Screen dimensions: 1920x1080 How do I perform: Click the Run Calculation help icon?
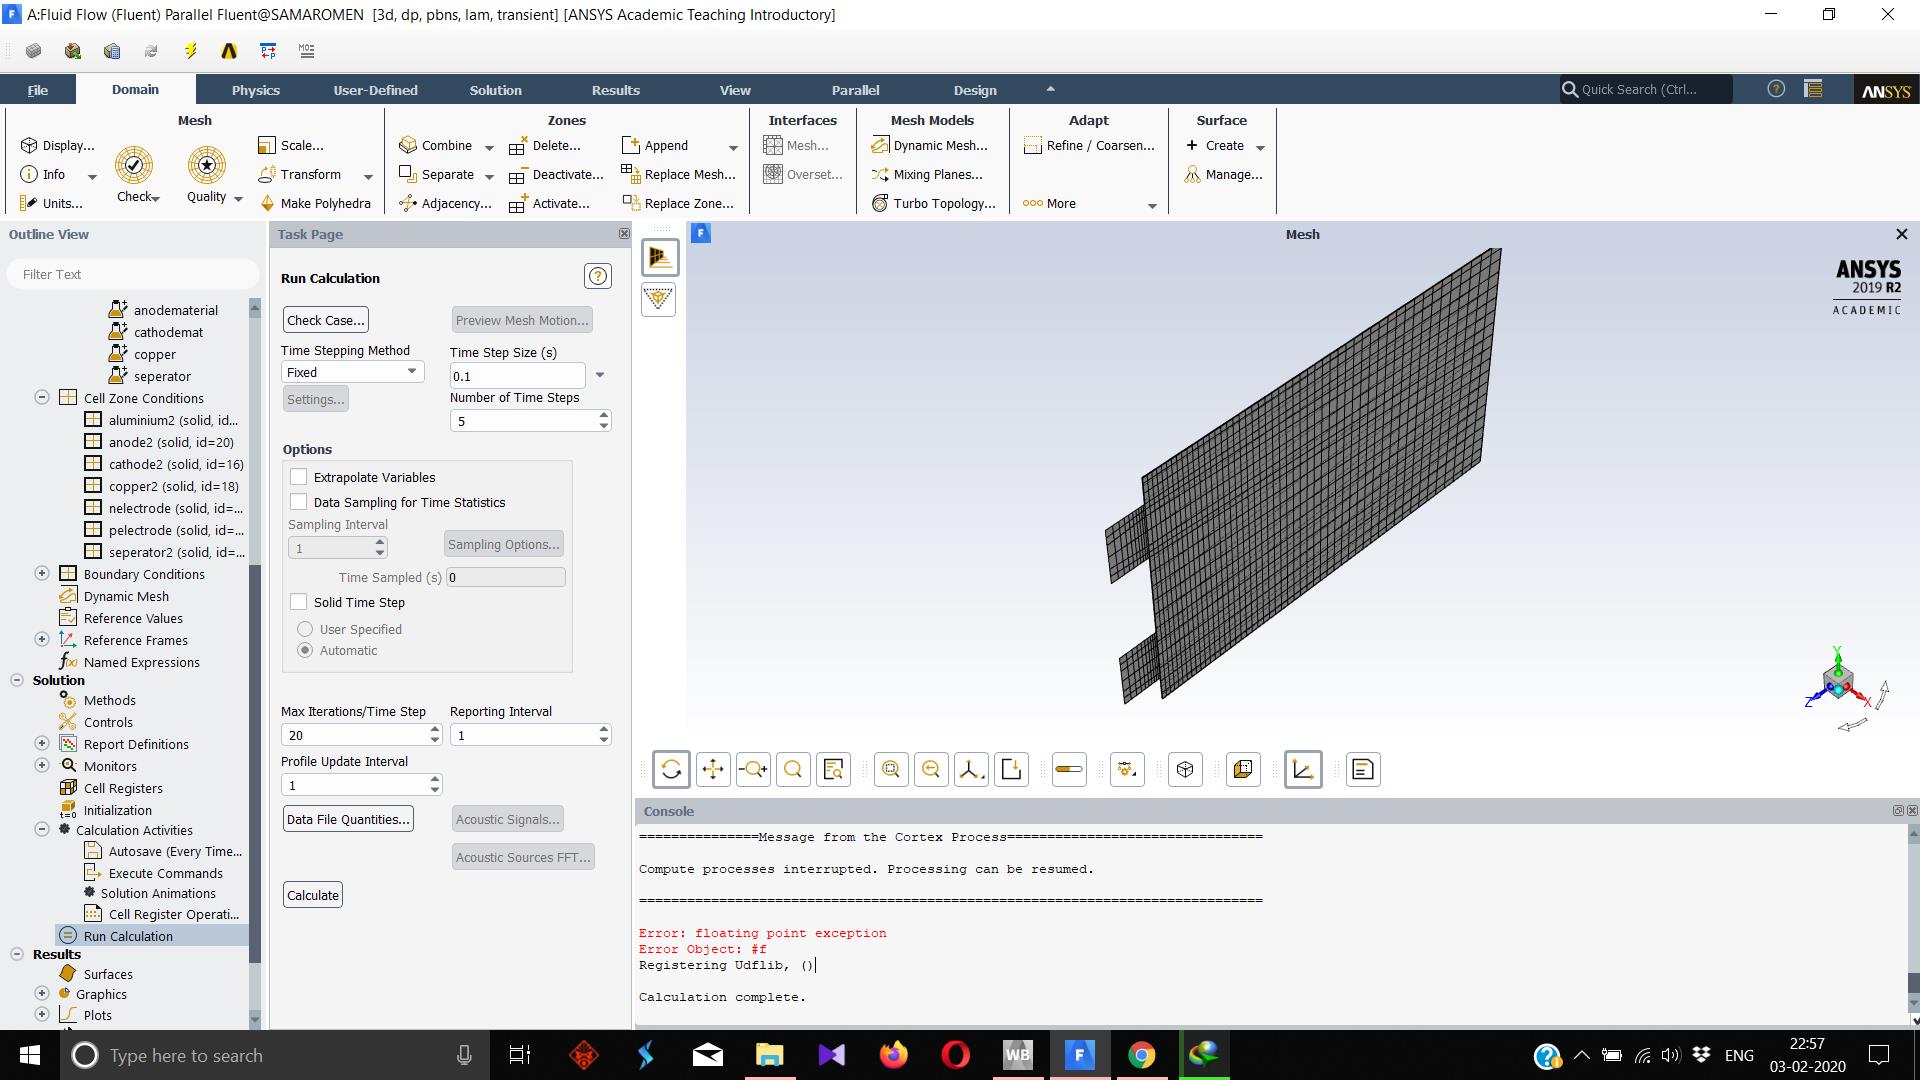point(597,277)
